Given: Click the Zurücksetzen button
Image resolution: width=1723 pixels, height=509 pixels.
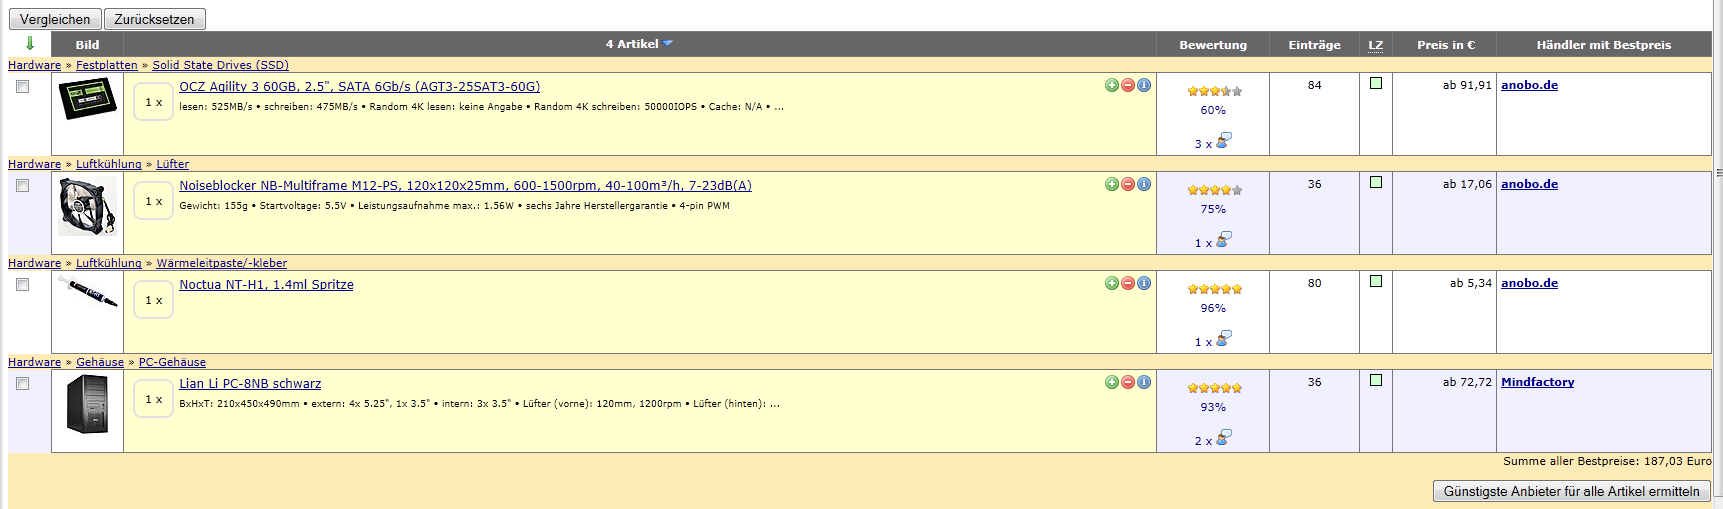Looking at the screenshot, I should point(154,19).
